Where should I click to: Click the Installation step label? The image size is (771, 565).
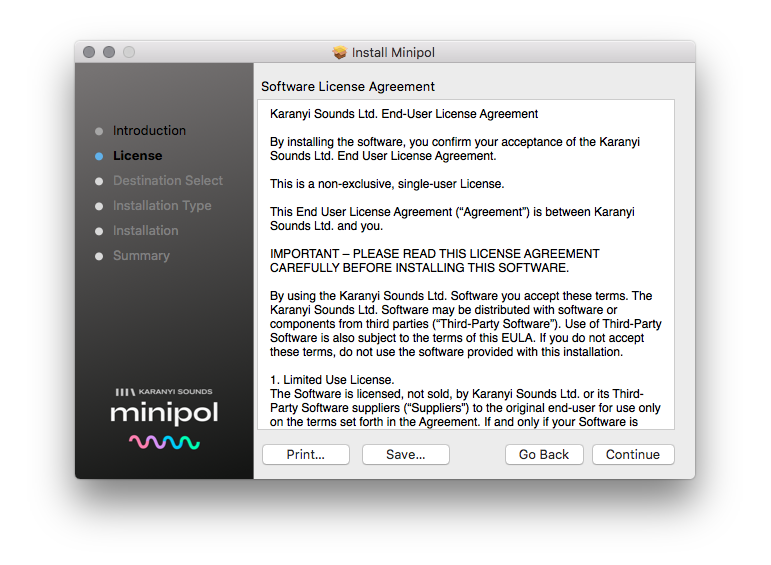(x=146, y=231)
